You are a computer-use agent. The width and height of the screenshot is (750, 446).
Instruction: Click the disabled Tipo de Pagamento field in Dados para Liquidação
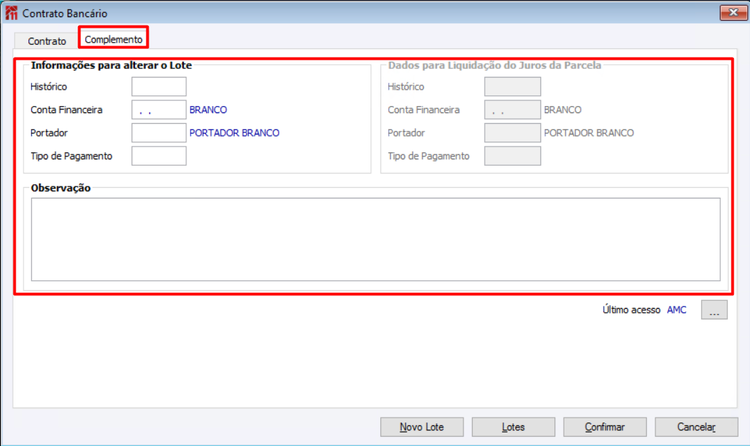512,156
